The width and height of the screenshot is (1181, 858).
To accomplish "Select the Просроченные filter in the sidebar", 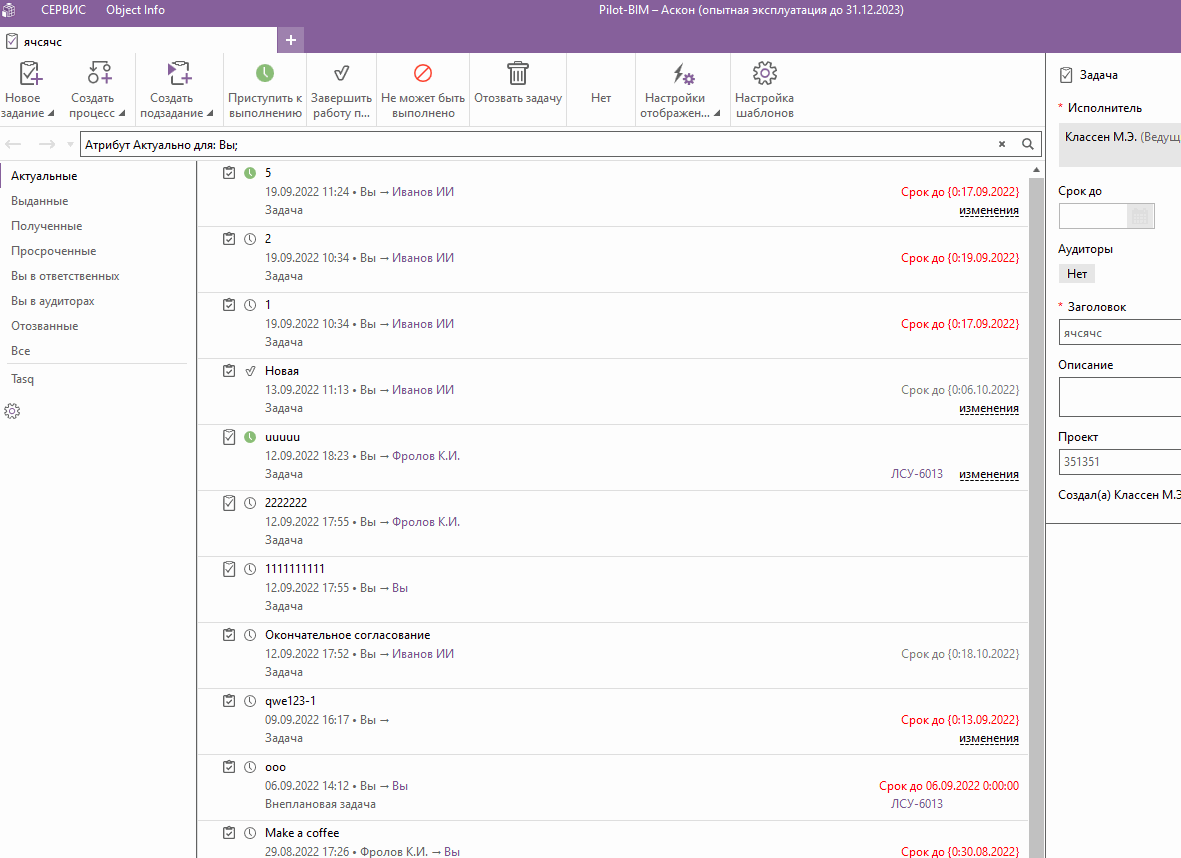I will tap(53, 251).
